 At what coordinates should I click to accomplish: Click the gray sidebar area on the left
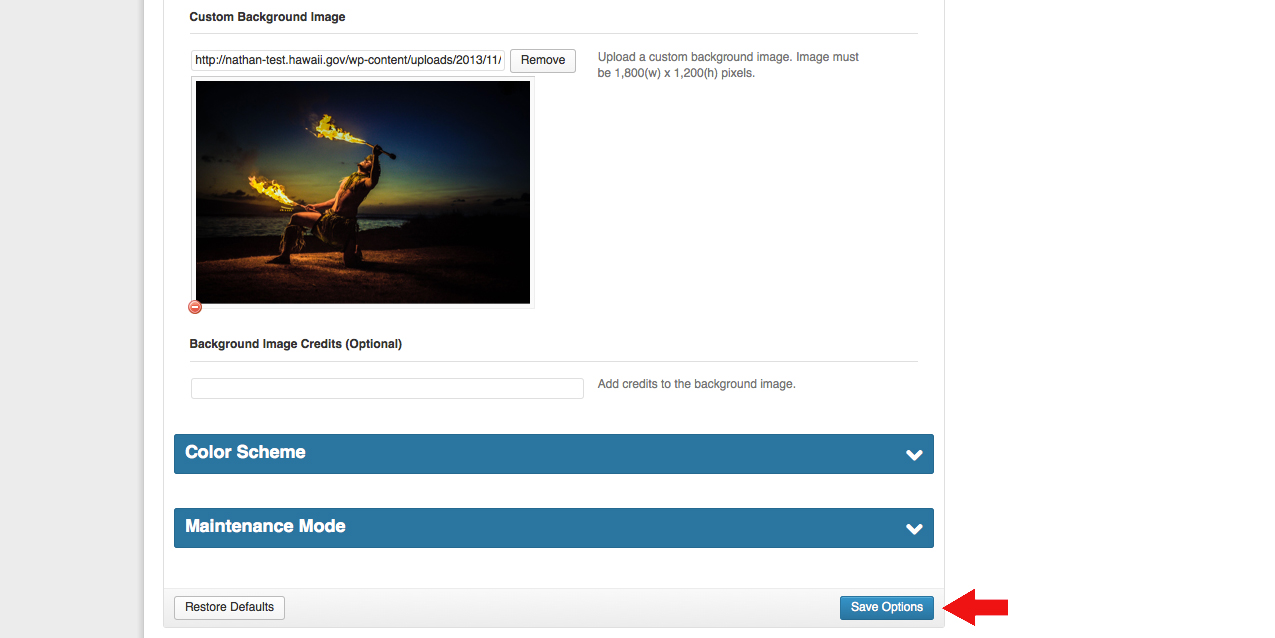pyautogui.click(x=70, y=320)
